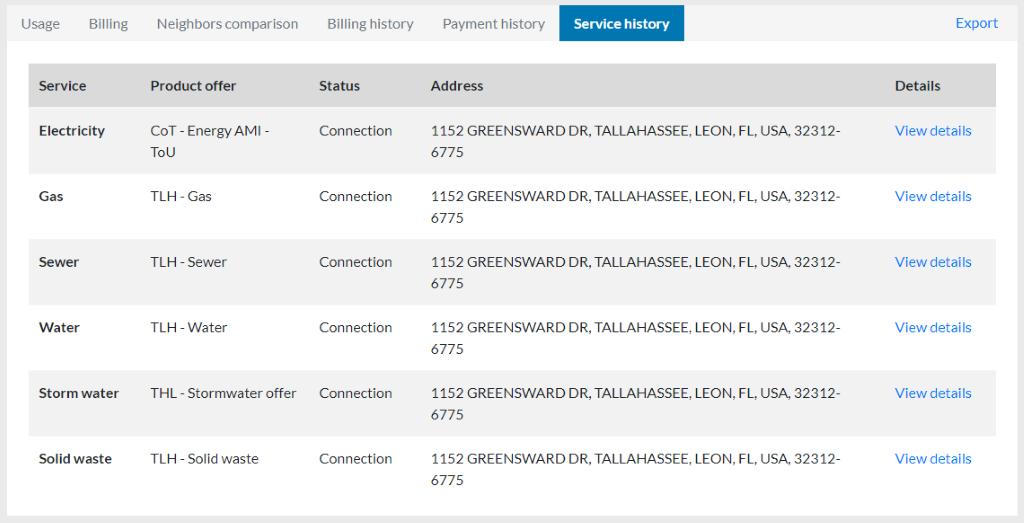Click the Service history tab
The width and height of the screenshot is (1024, 523).
622,24
